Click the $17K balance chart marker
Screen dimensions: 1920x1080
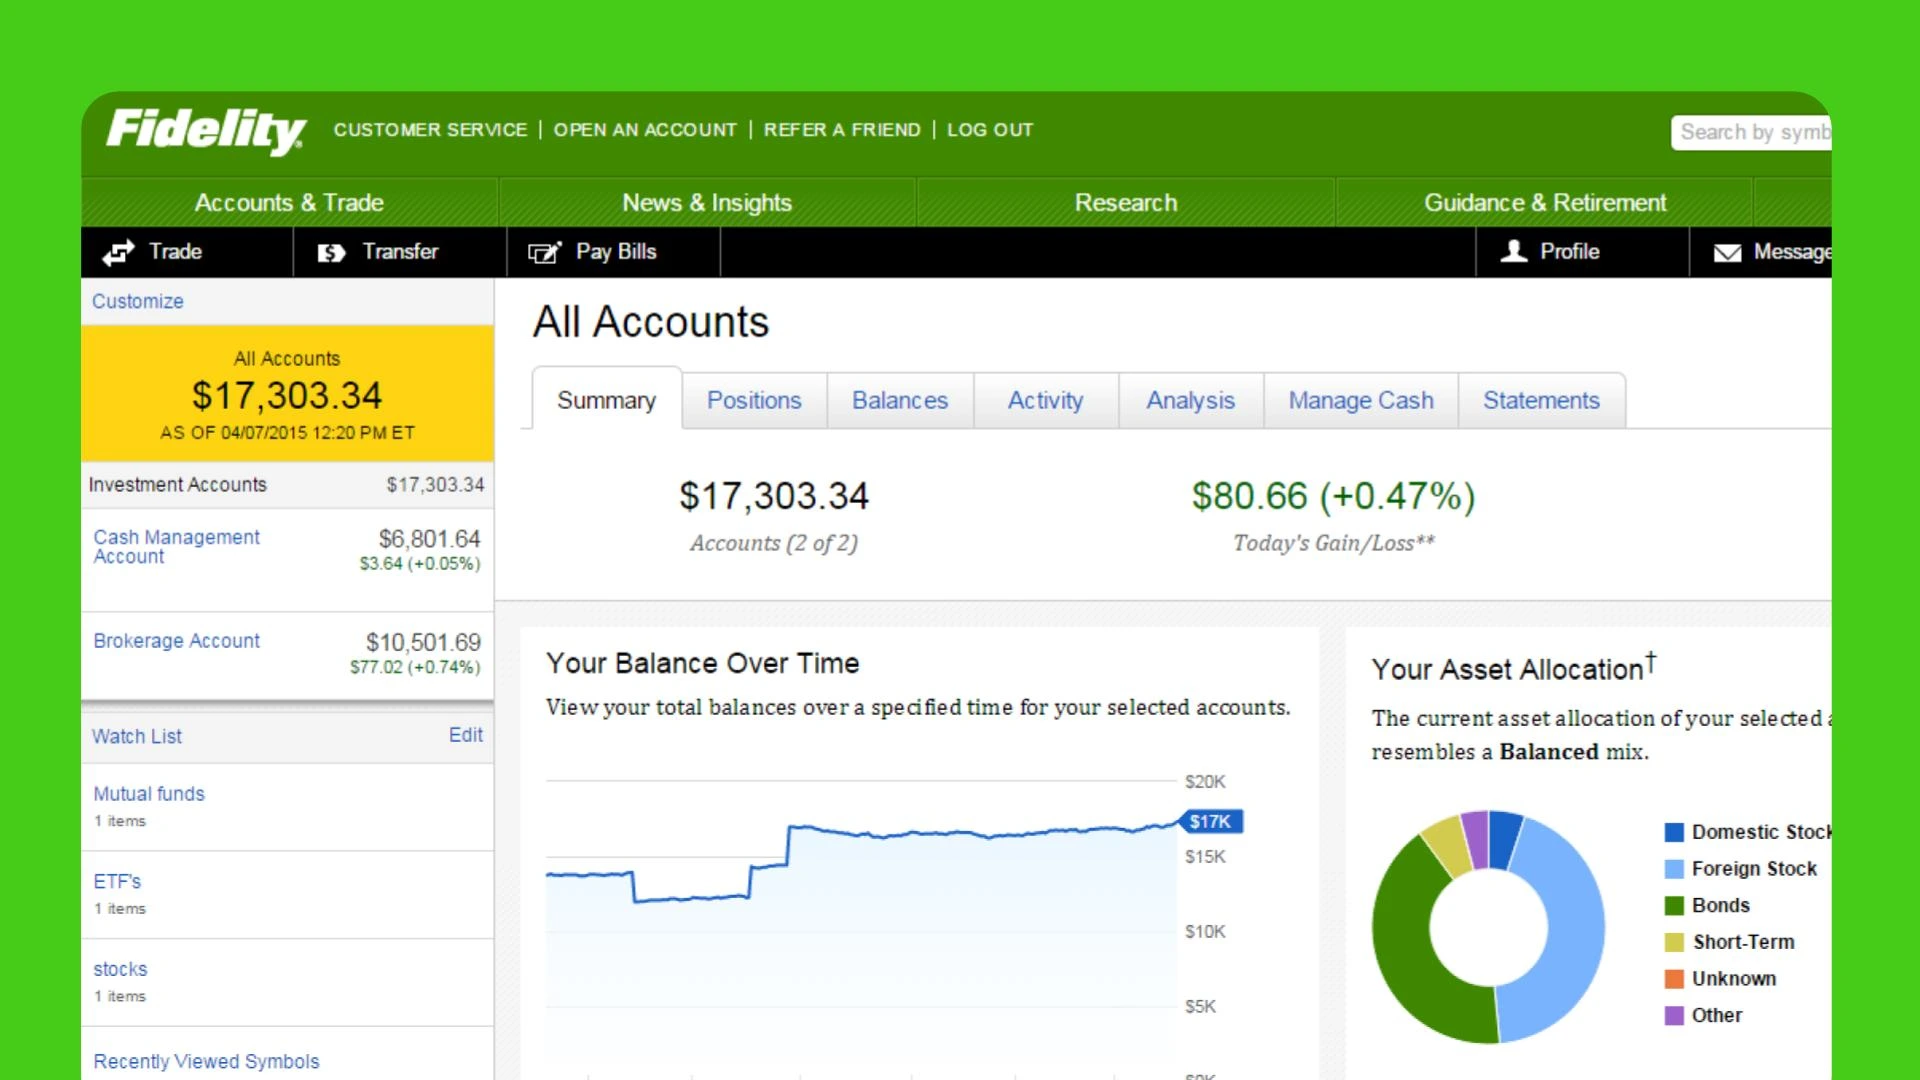1211,821
